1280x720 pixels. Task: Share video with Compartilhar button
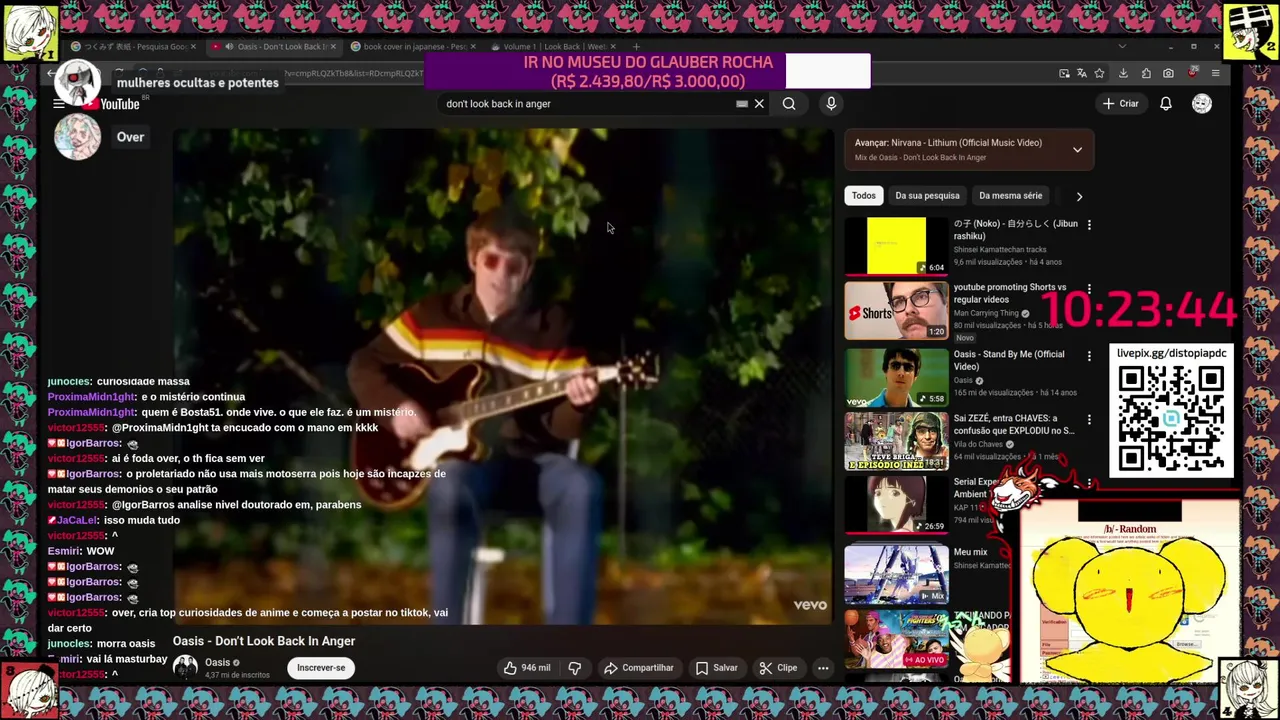click(639, 667)
